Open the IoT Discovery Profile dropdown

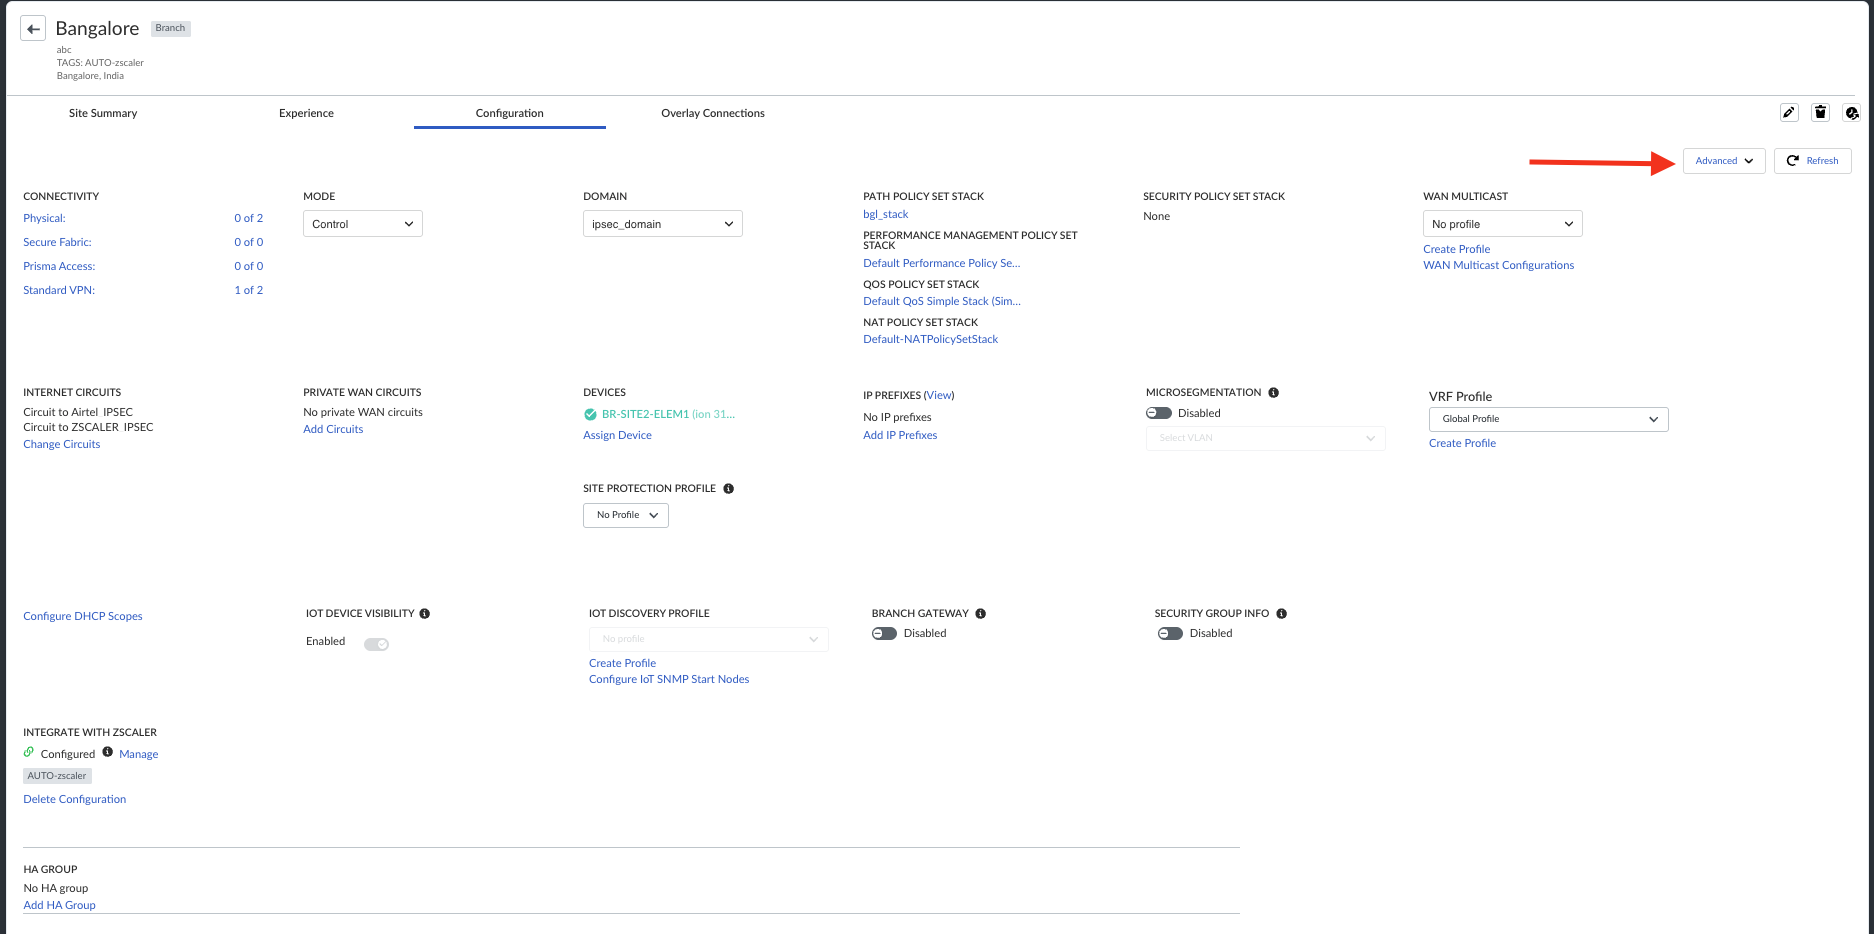[709, 639]
